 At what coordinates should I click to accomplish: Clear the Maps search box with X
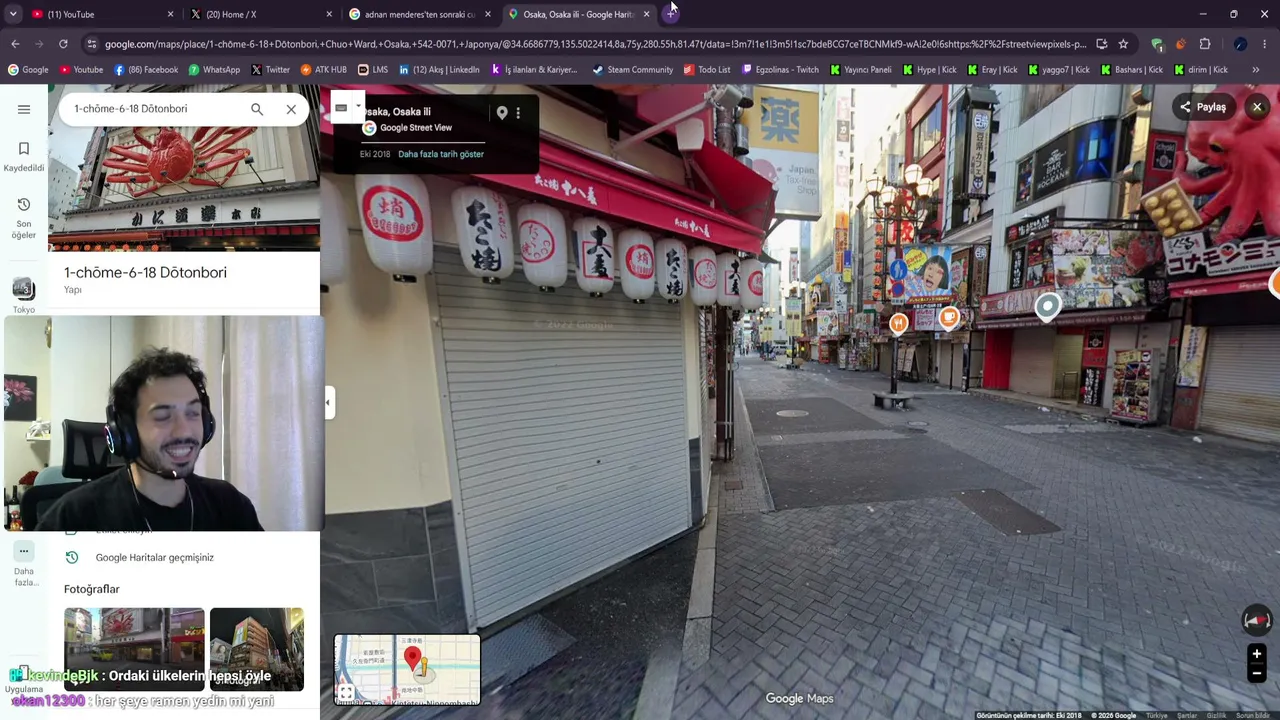291,109
